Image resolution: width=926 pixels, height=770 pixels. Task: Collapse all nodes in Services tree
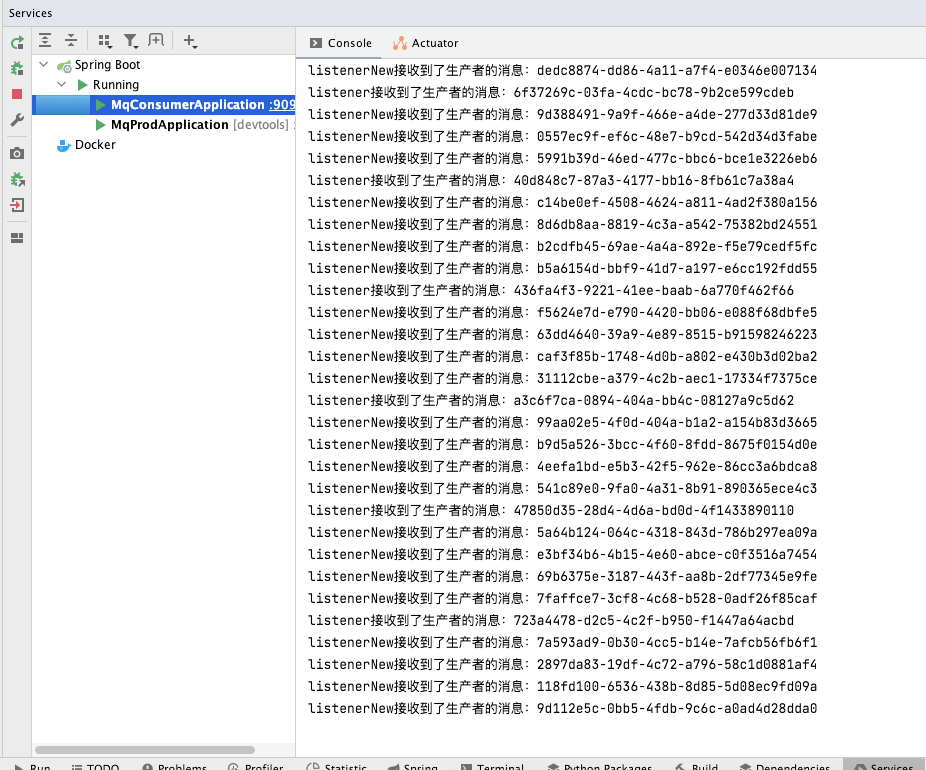71,40
